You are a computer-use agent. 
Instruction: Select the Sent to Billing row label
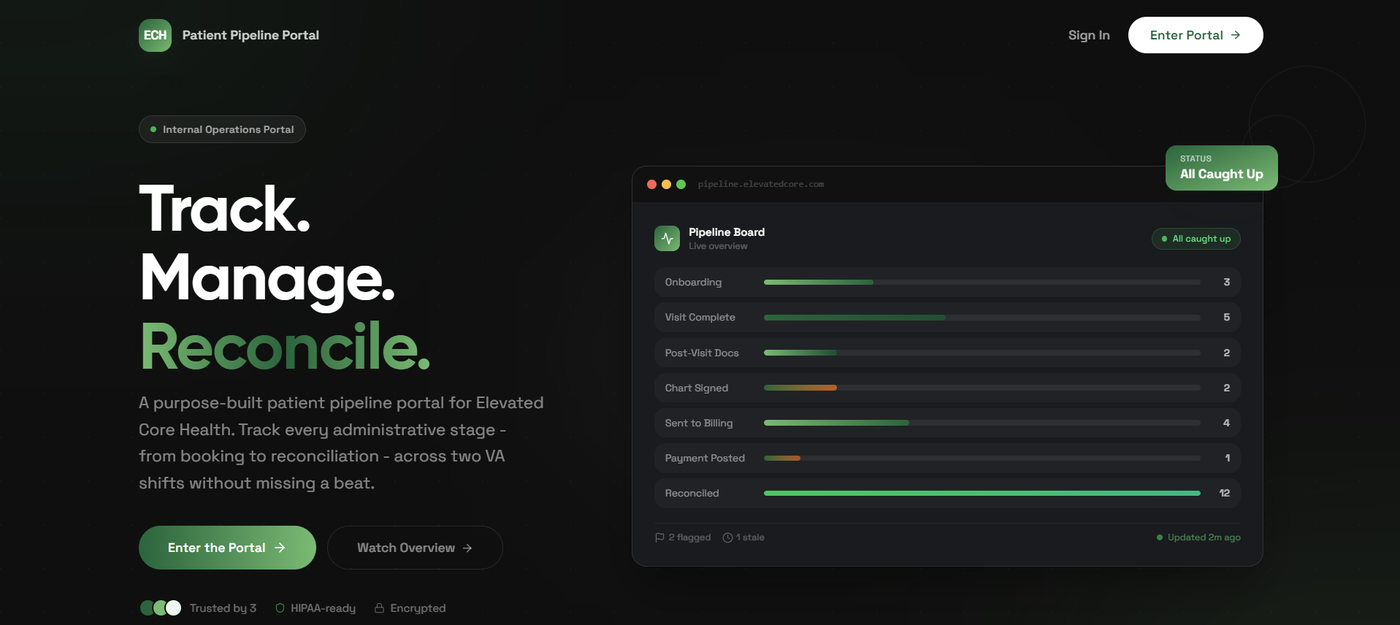[699, 423]
